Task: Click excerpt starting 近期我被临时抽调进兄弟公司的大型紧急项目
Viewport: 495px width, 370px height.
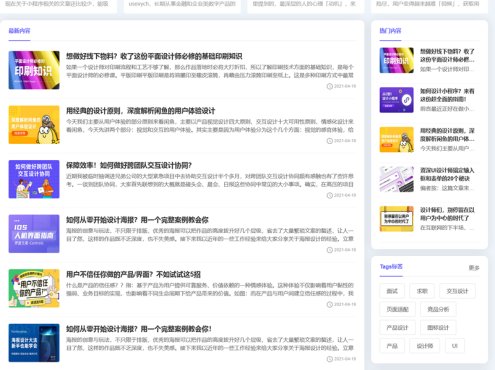Action: click(x=210, y=180)
